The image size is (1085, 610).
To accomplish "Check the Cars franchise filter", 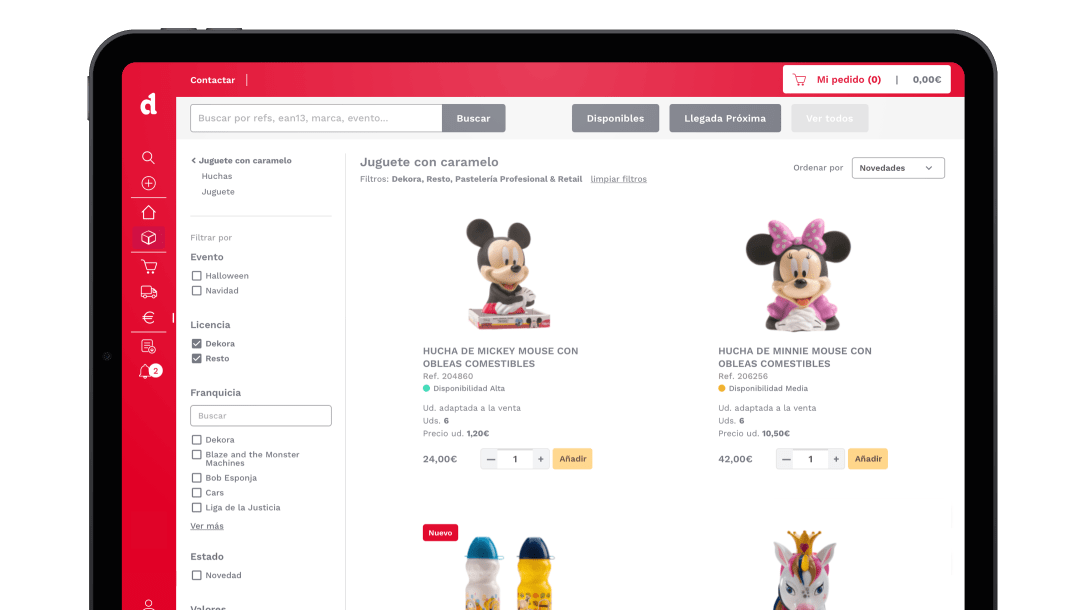I will coord(197,492).
